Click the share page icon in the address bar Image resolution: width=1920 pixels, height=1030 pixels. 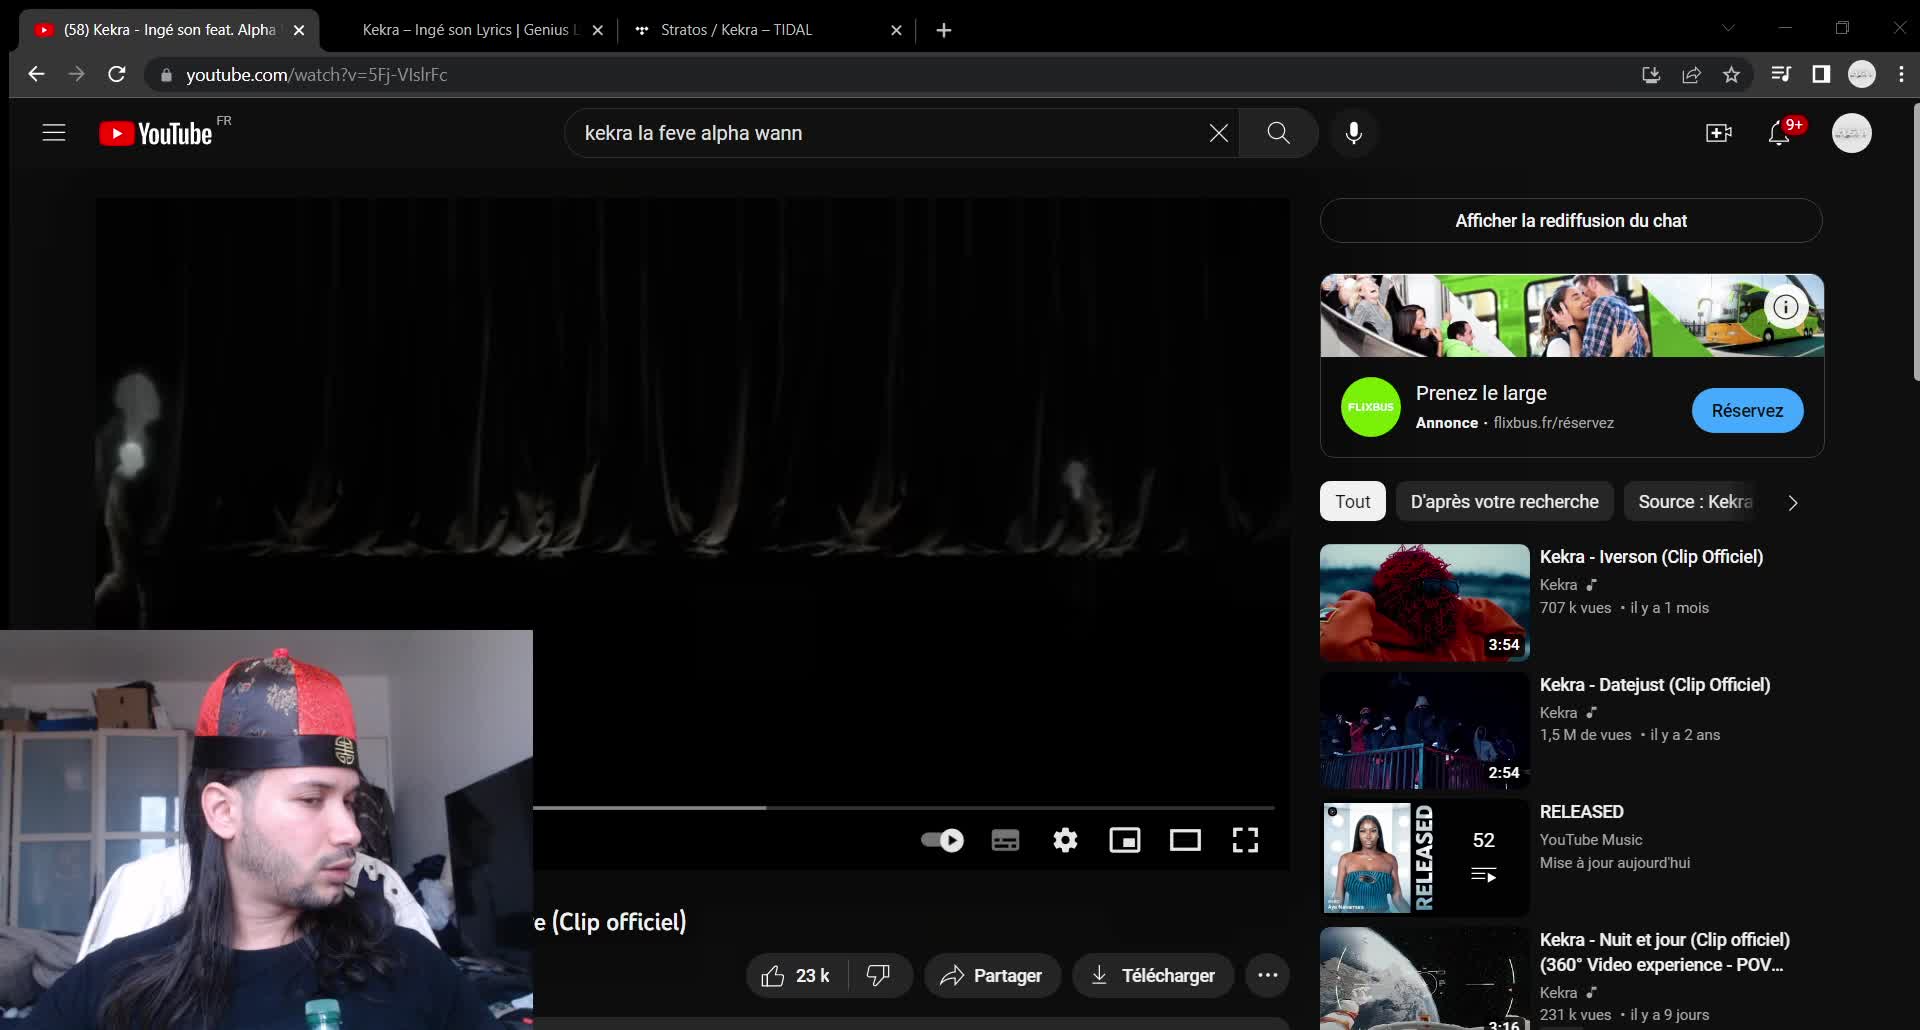point(1691,74)
